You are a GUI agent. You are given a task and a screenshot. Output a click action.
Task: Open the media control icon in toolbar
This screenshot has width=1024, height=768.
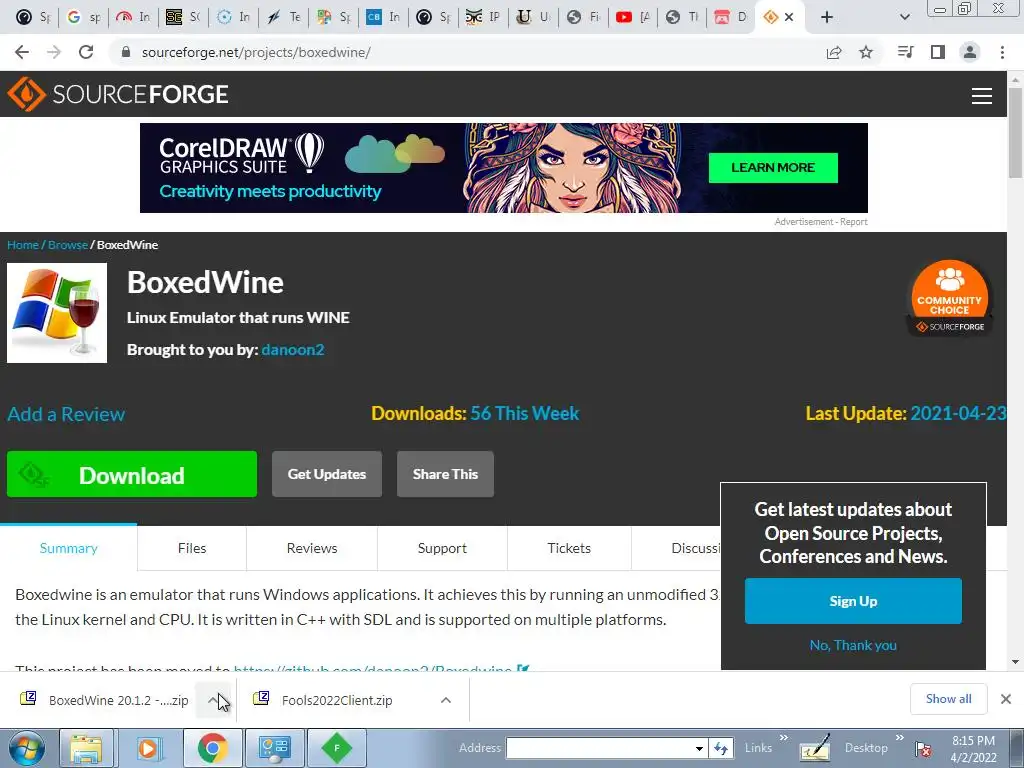(905, 52)
